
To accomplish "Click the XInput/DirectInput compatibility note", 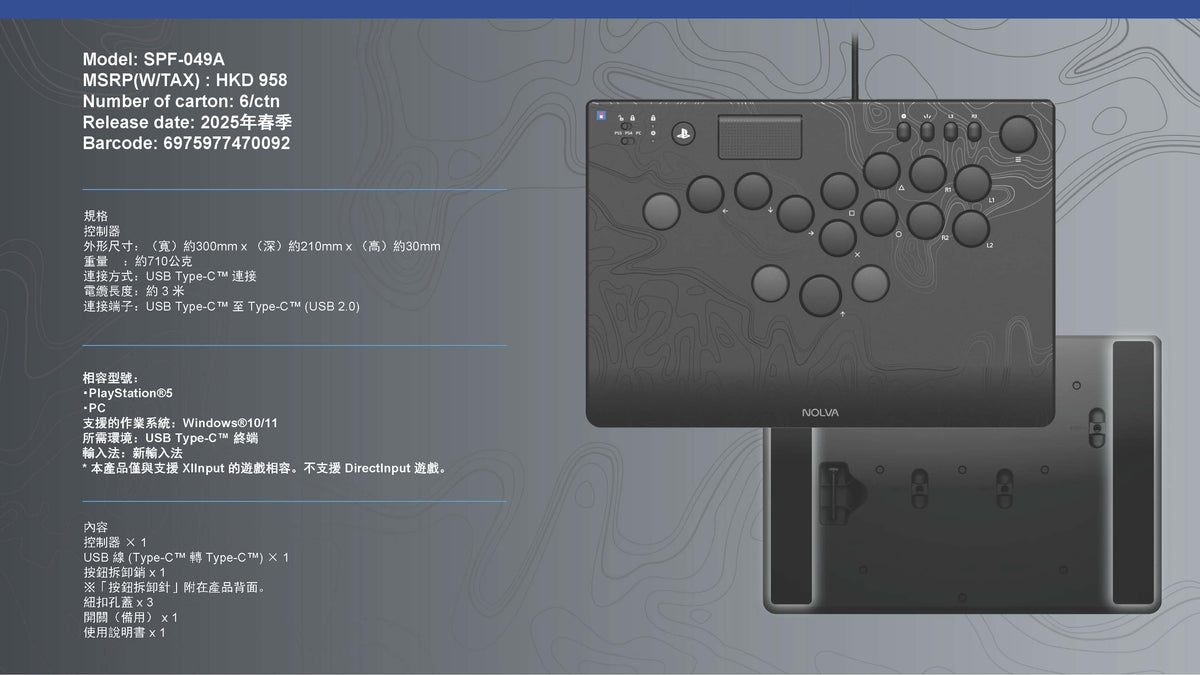I will (x=266, y=467).
